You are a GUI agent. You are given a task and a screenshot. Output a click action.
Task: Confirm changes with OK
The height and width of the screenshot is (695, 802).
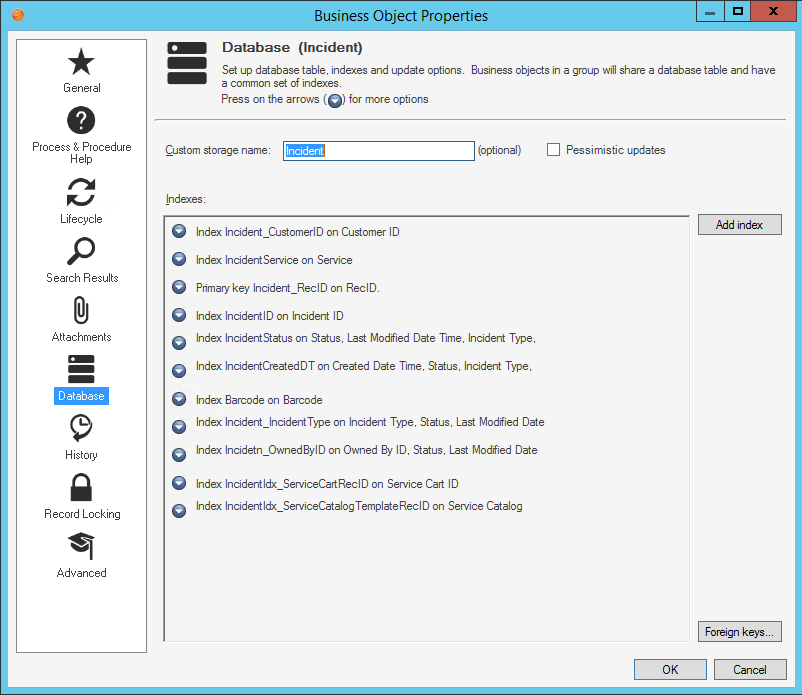coord(669,669)
